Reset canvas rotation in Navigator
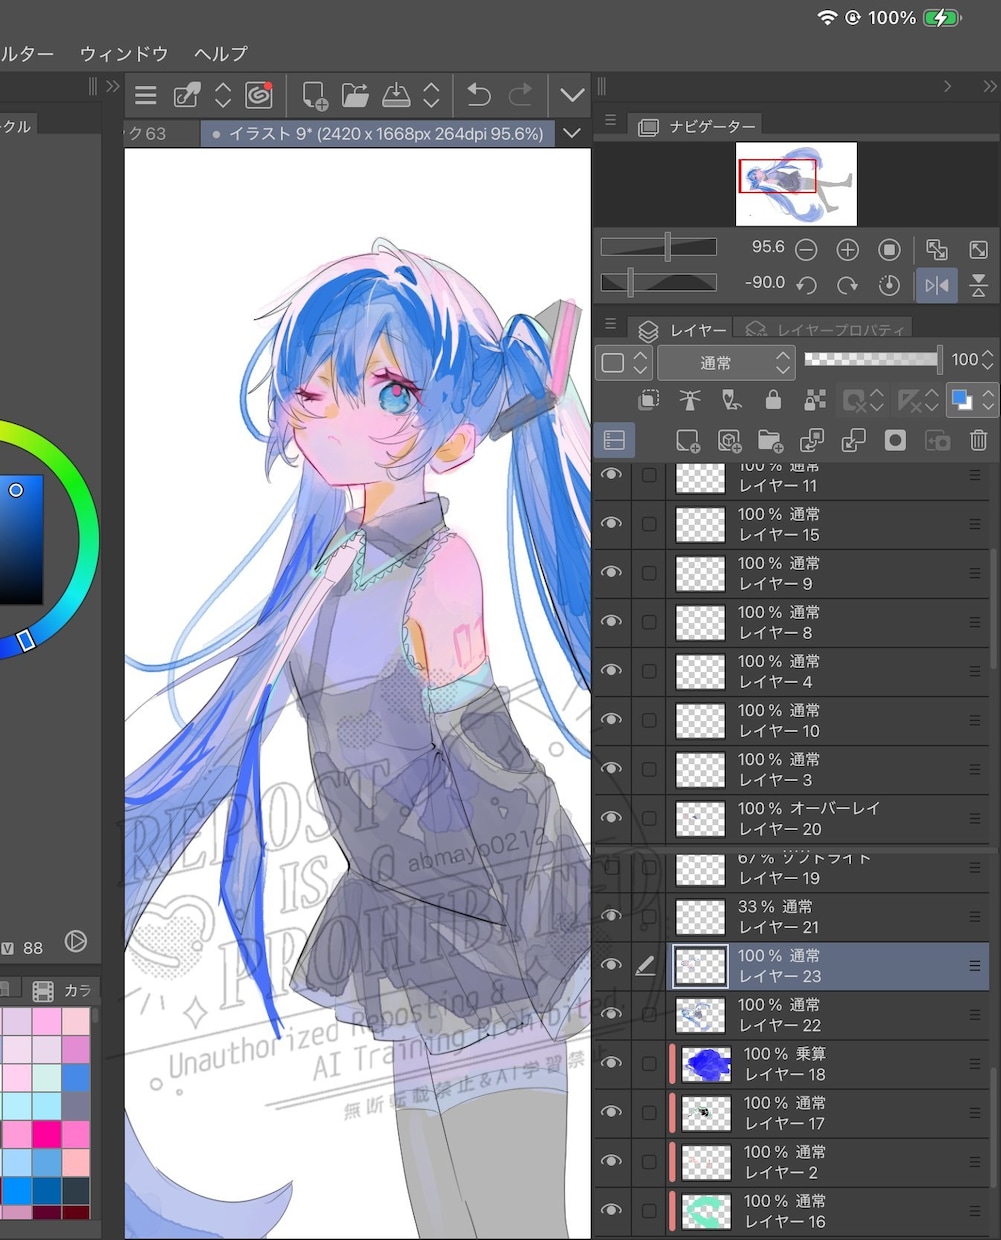The image size is (1001, 1240). click(889, 285)
